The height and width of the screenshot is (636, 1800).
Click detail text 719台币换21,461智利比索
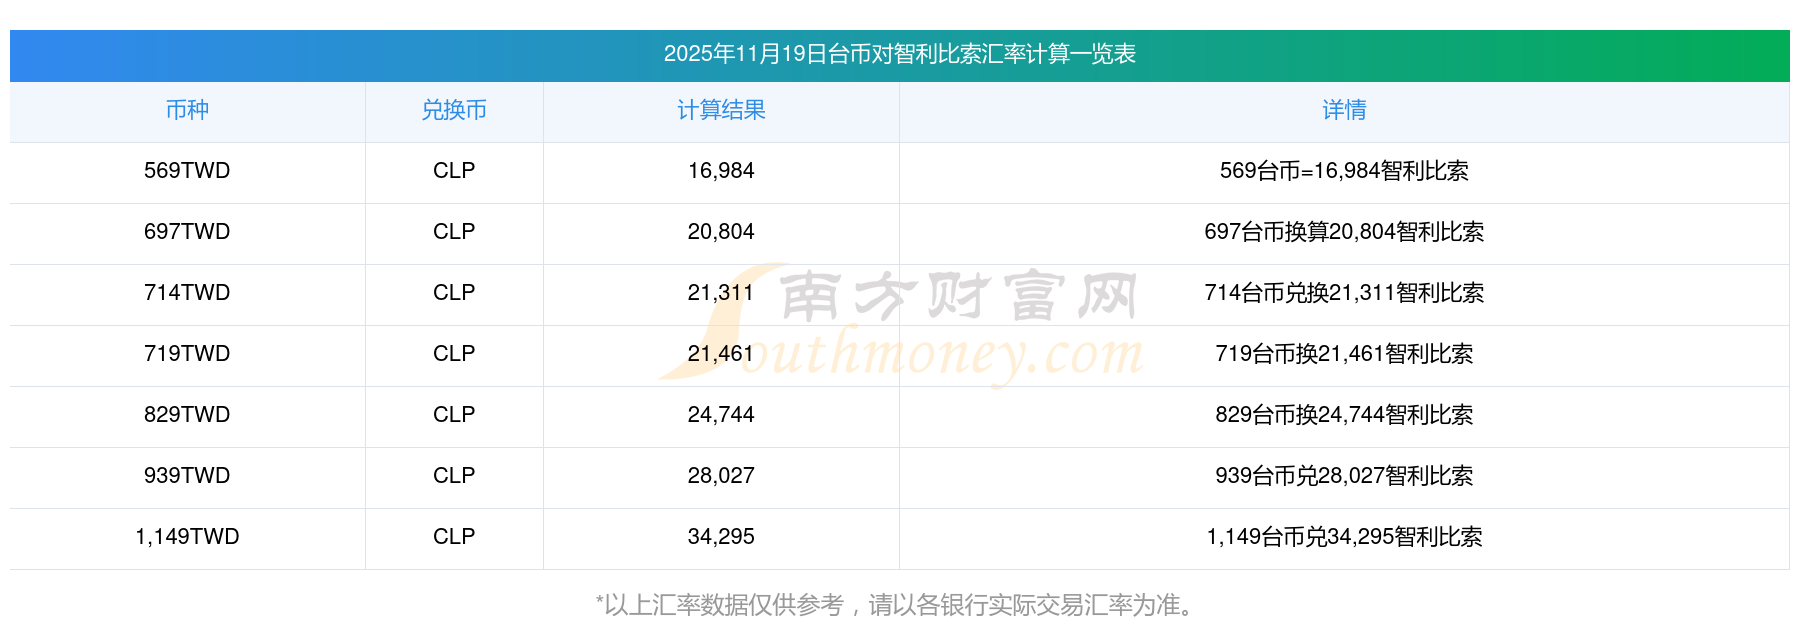point(1344,354)
